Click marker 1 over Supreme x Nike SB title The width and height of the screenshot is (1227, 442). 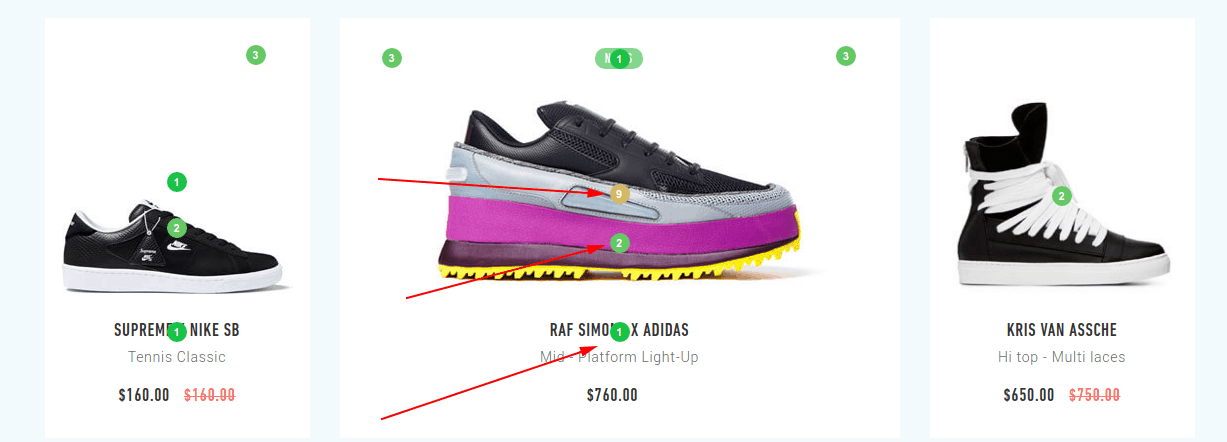point(177,332)
